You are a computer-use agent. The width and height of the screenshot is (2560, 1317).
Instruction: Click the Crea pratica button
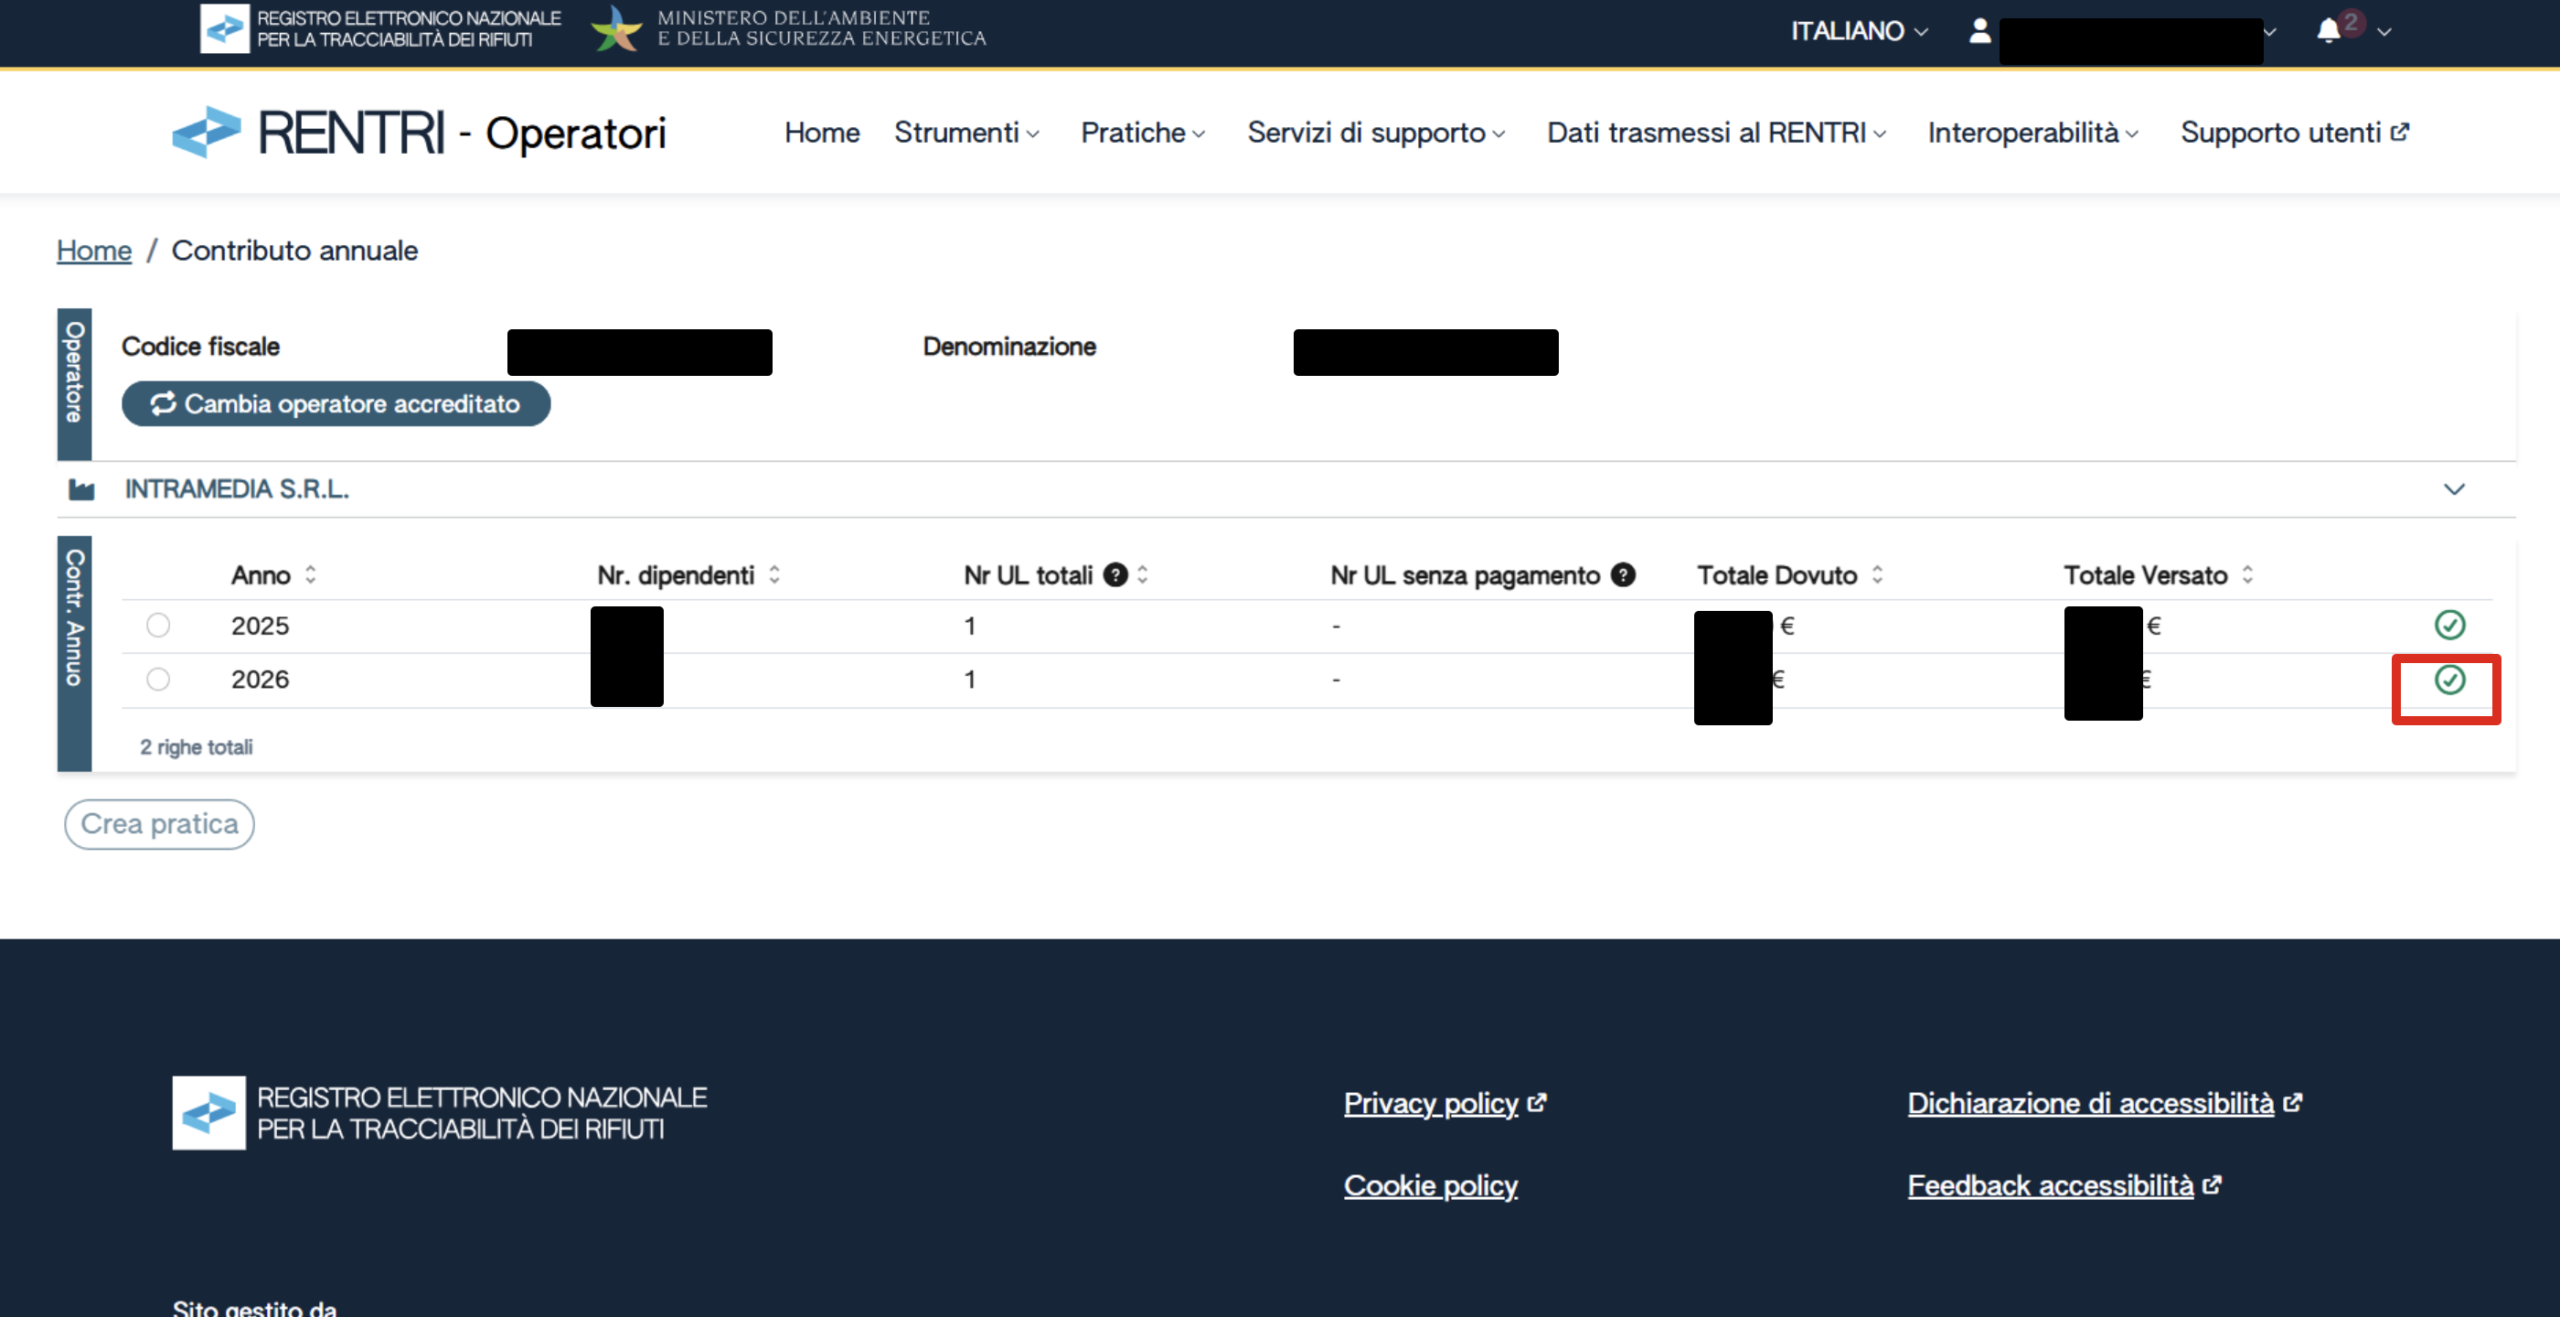tap(159, 824)
